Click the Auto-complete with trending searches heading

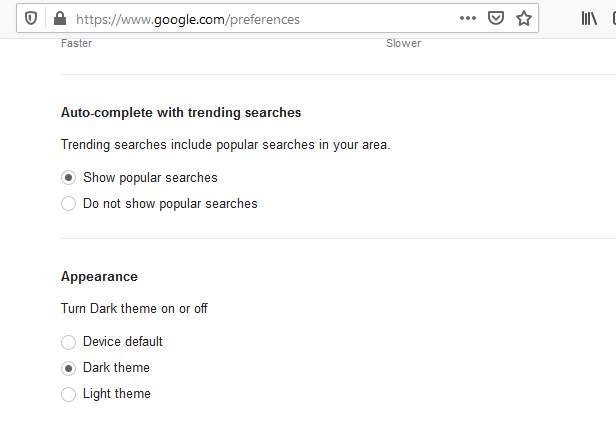181,113
